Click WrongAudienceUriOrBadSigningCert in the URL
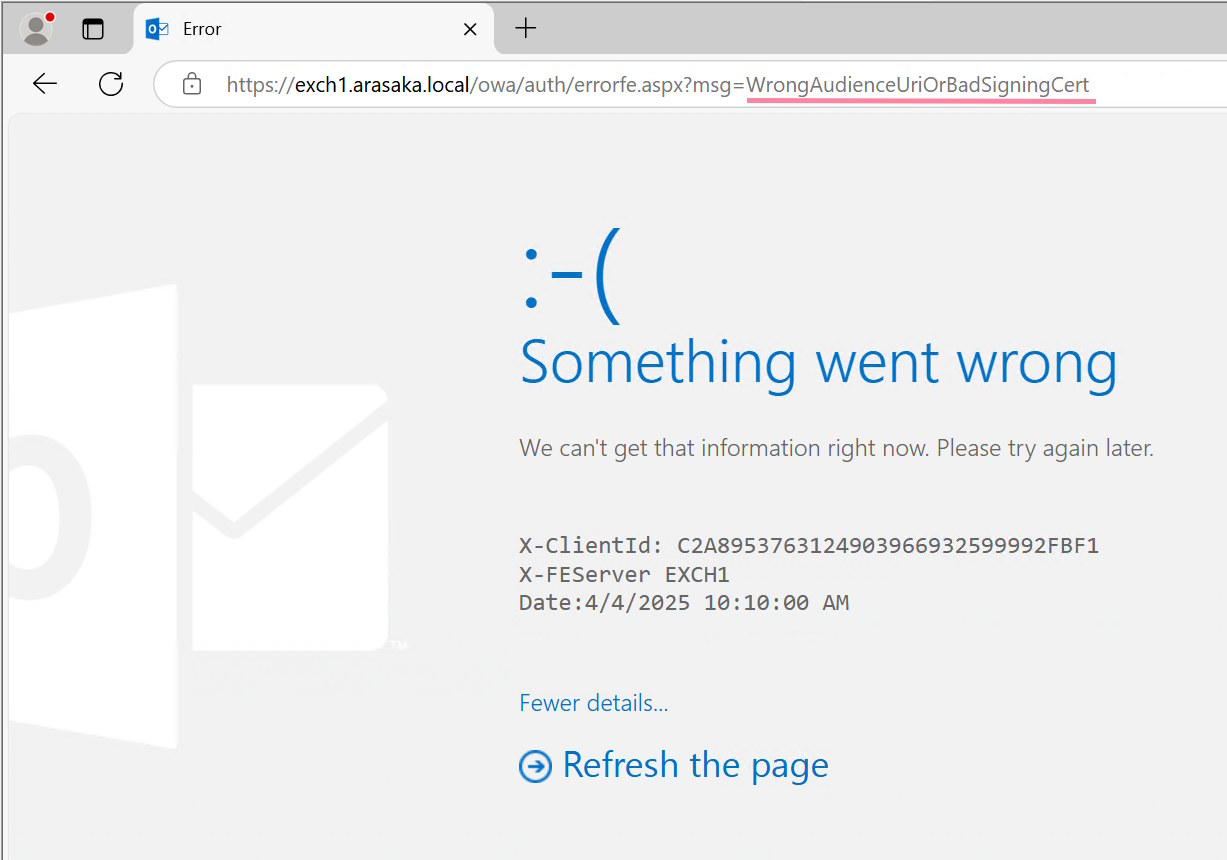Image resolution: width=1227 pixels, height=860 pixels. tap(917, 85)
